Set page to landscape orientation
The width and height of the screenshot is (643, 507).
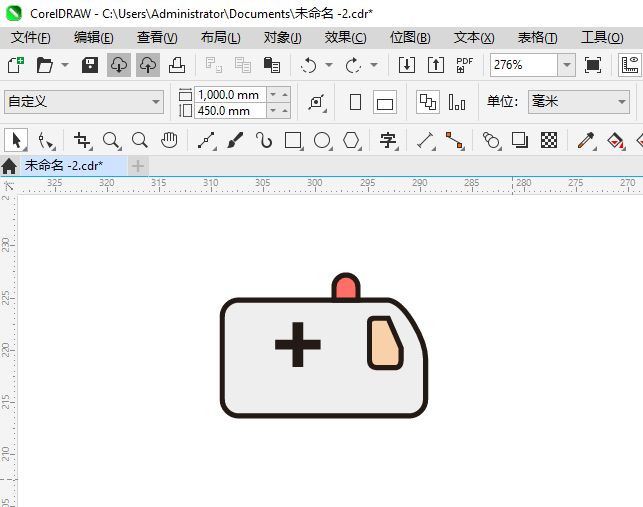385,102
